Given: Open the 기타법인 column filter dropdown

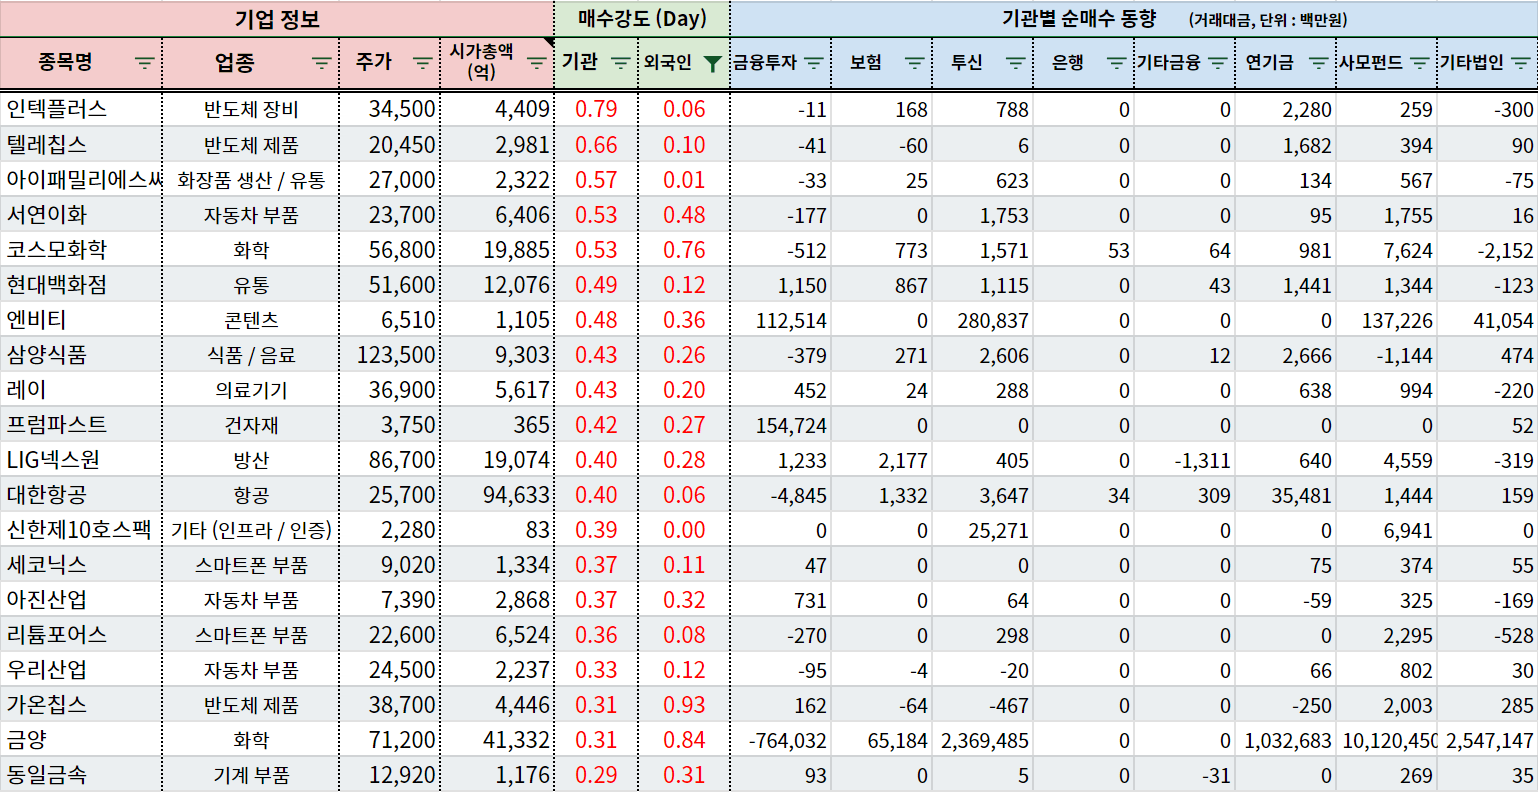Looking at the screenshot, I should pos(1522,63).
